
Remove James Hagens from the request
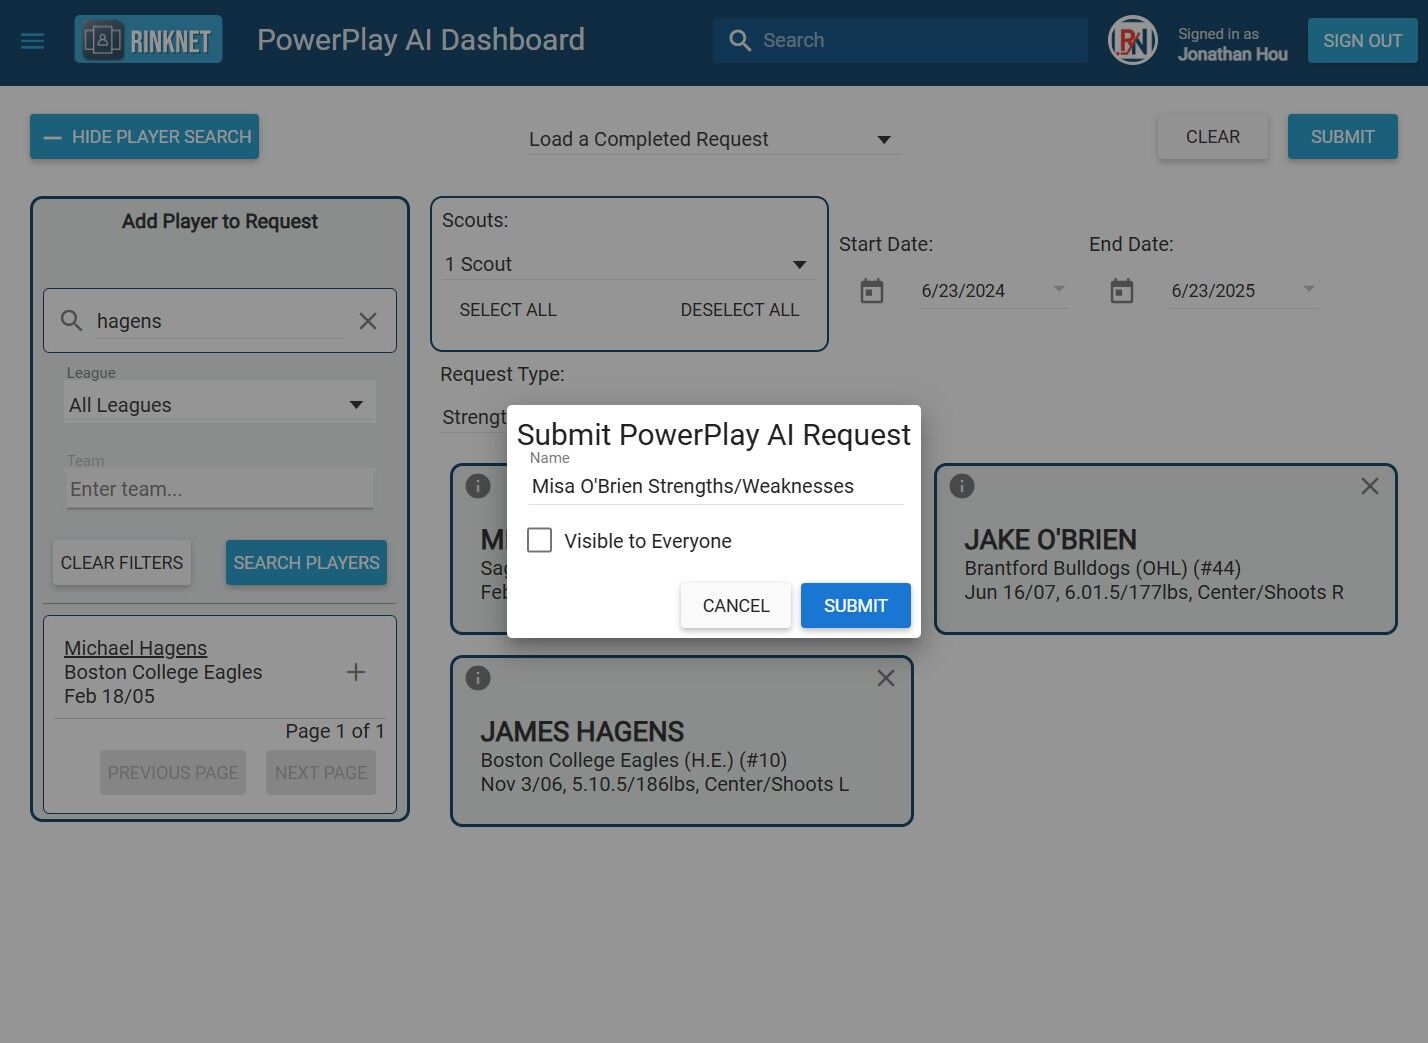[x=886, y=678]
